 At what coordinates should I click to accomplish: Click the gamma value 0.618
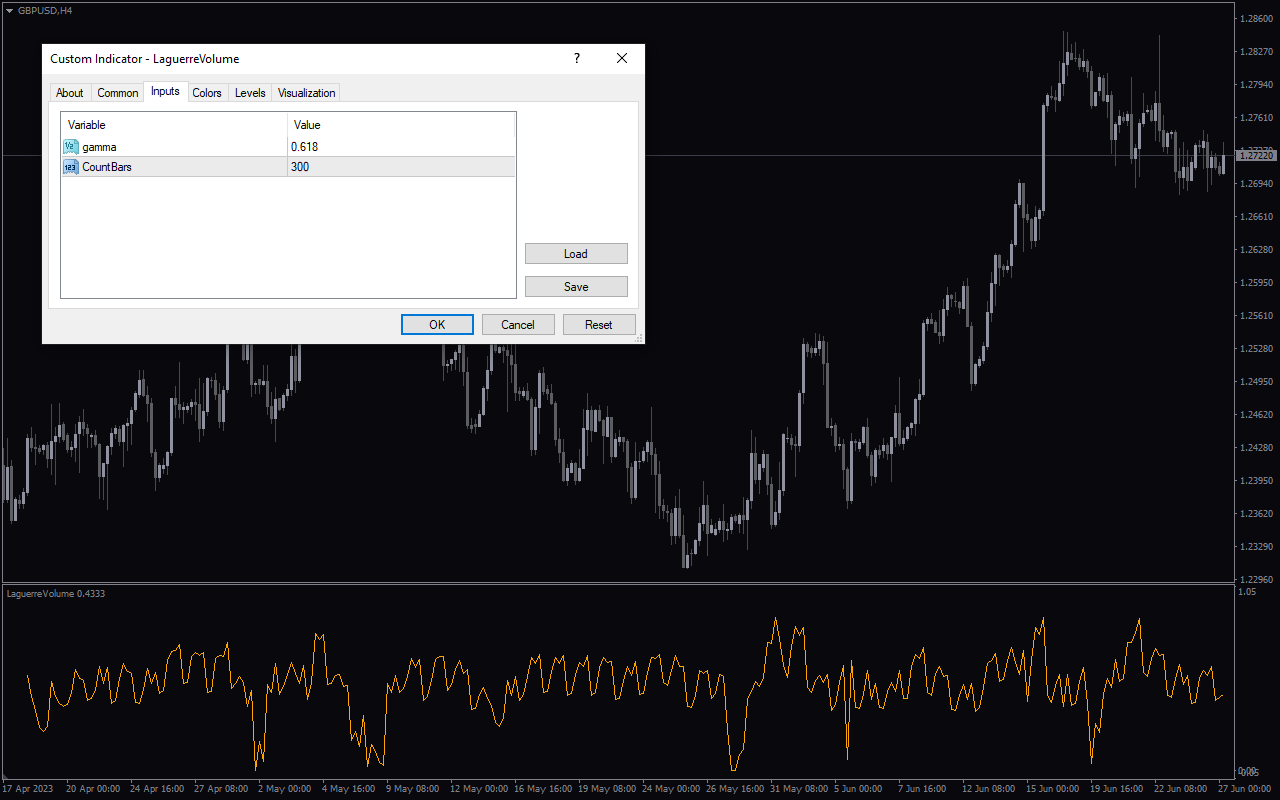[x=304, y=147]
